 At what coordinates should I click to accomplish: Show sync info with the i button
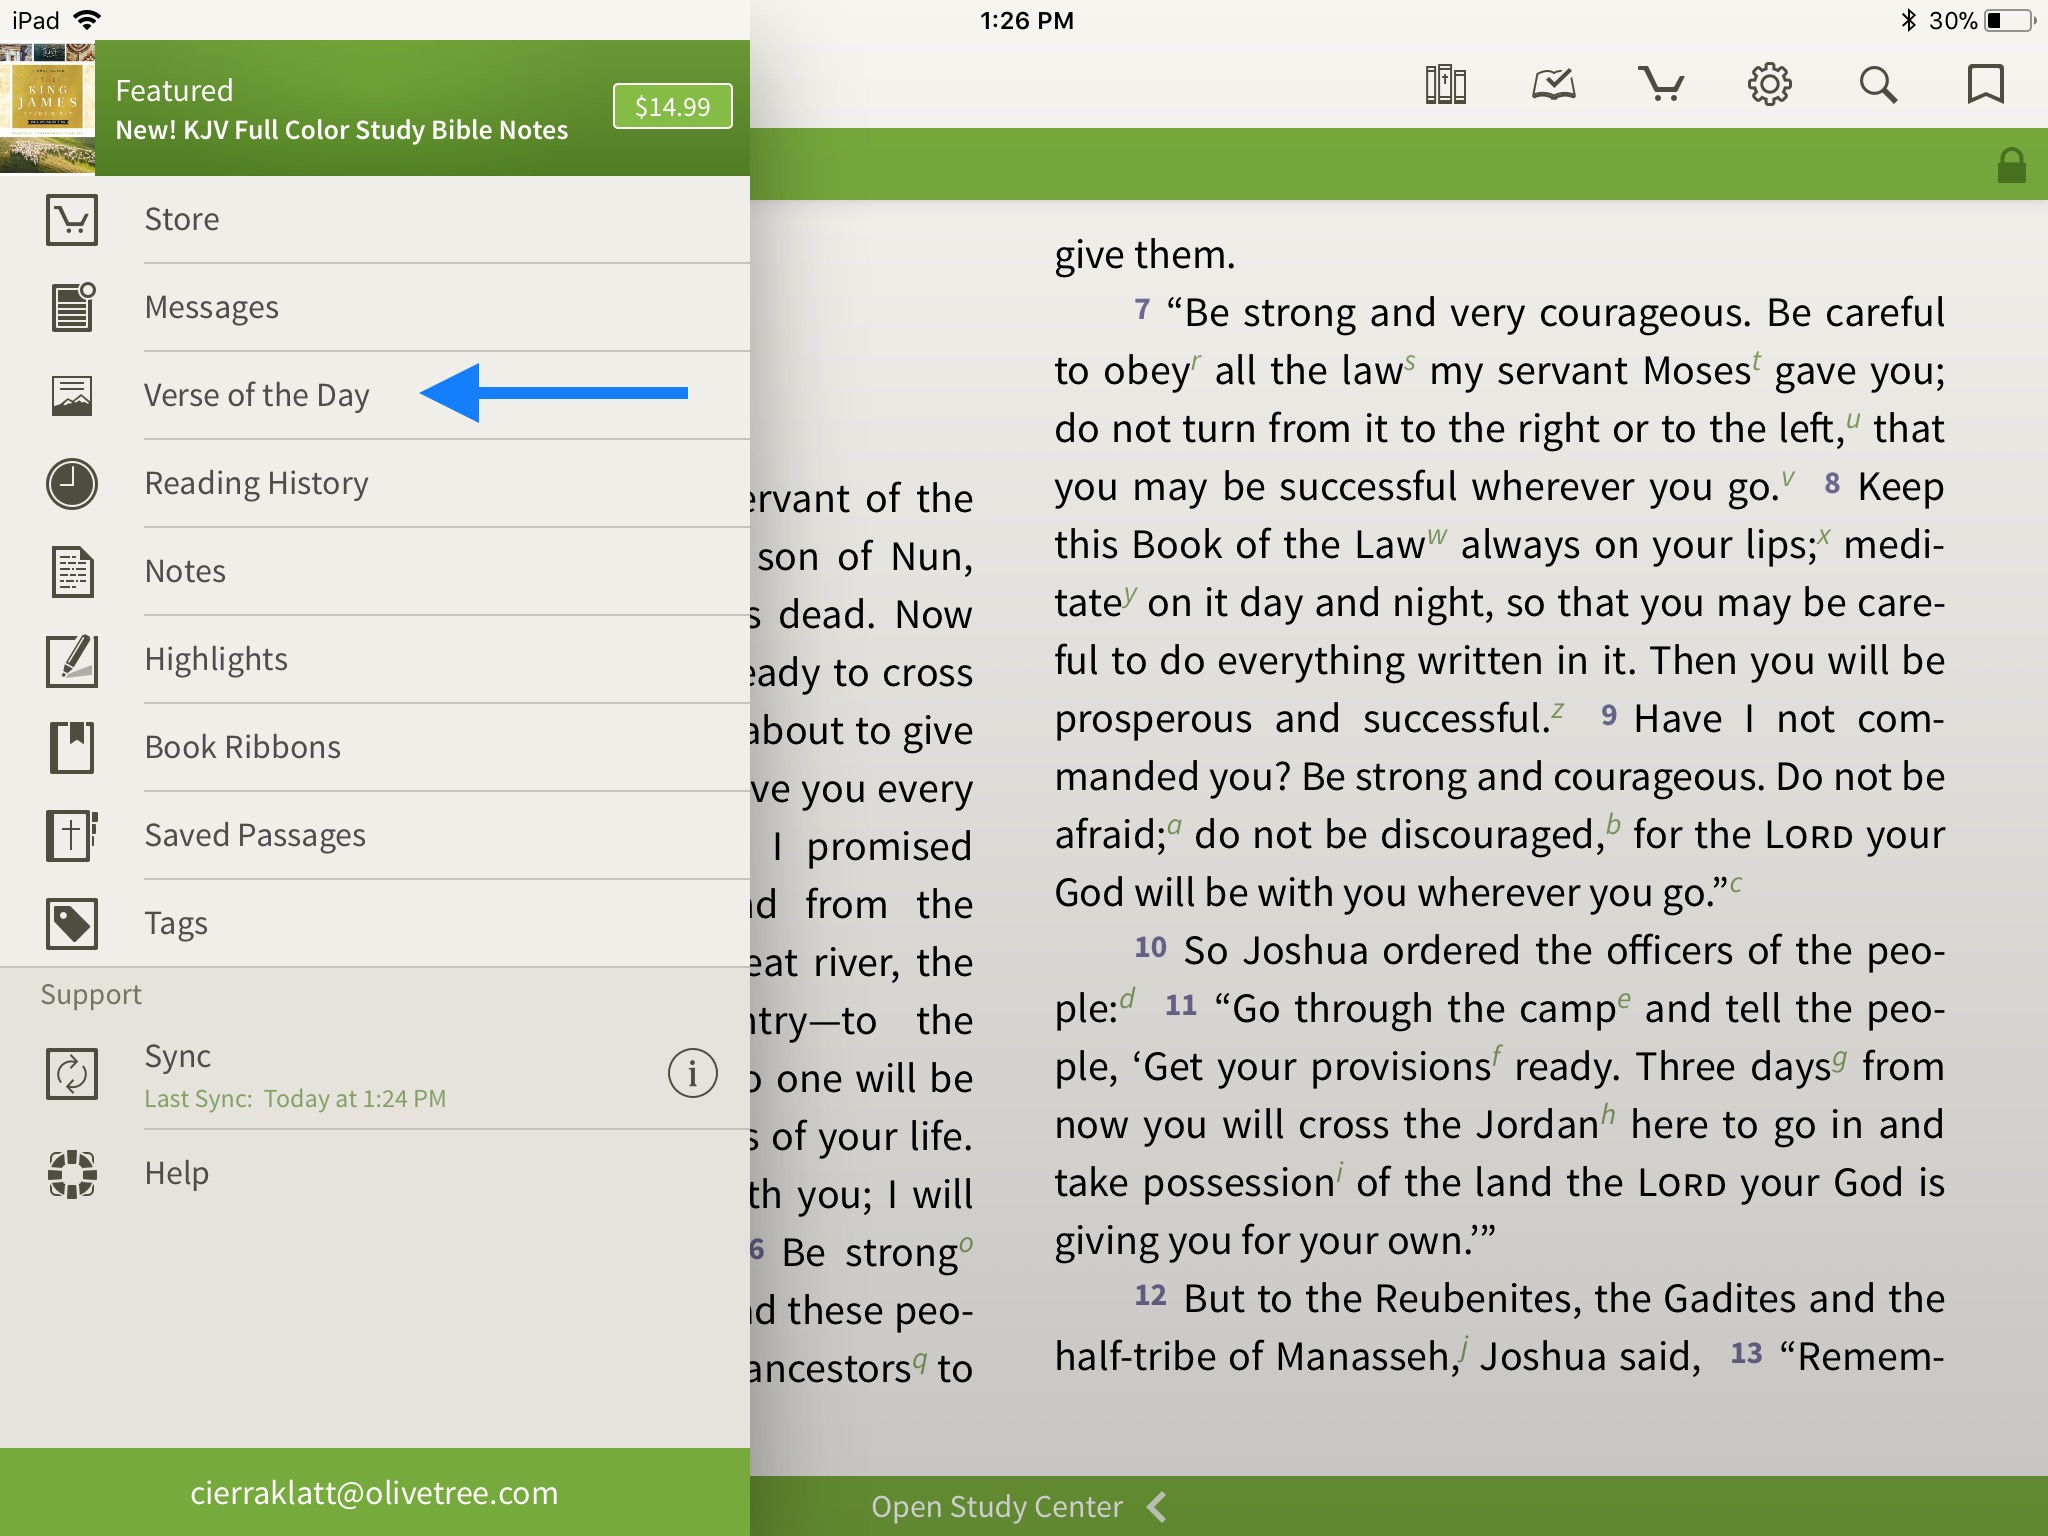click(692, 1074)
